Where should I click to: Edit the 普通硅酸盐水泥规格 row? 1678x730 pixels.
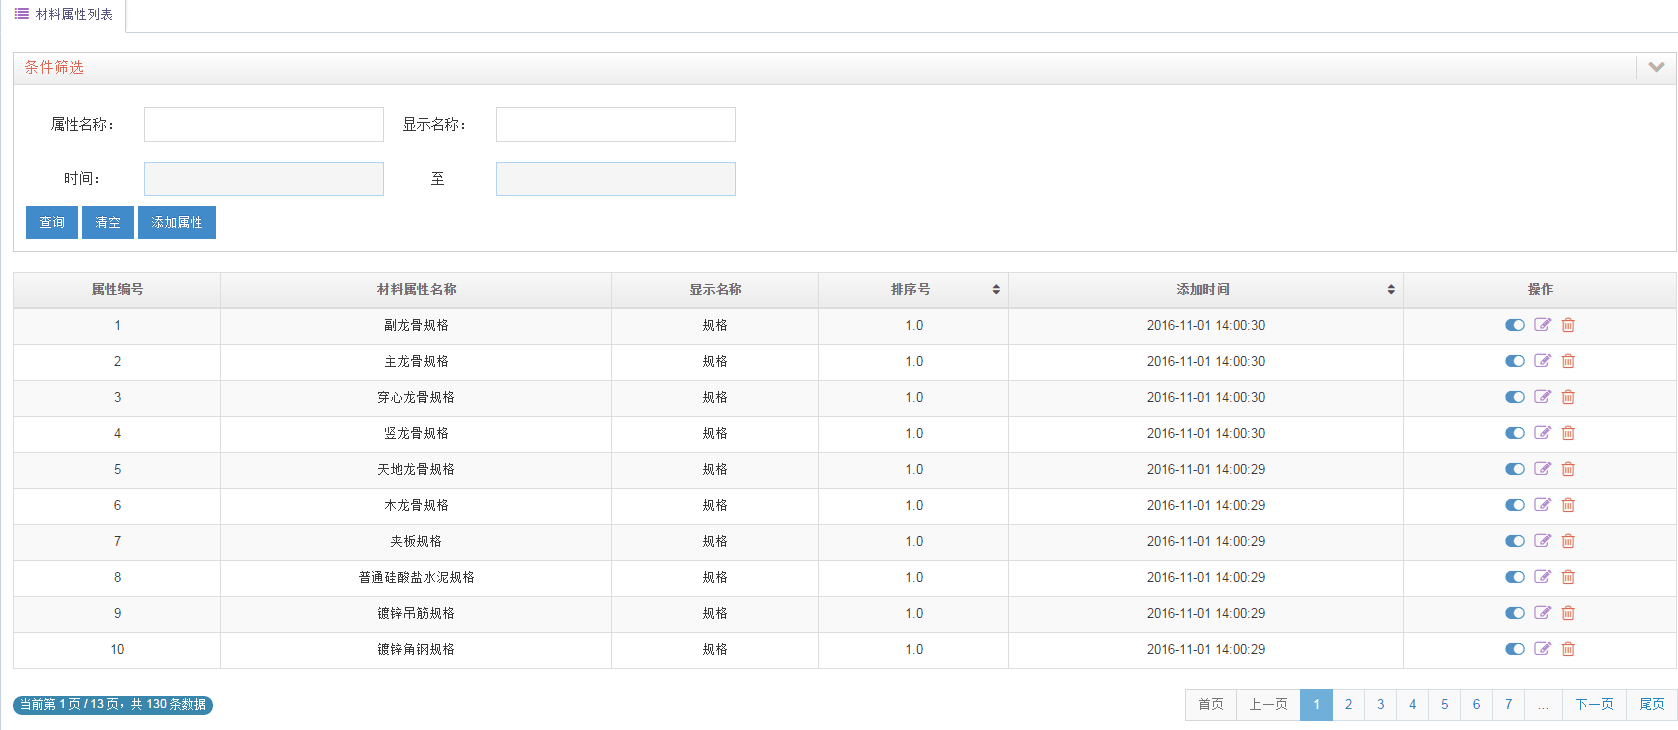click(x=1542, y=577)
